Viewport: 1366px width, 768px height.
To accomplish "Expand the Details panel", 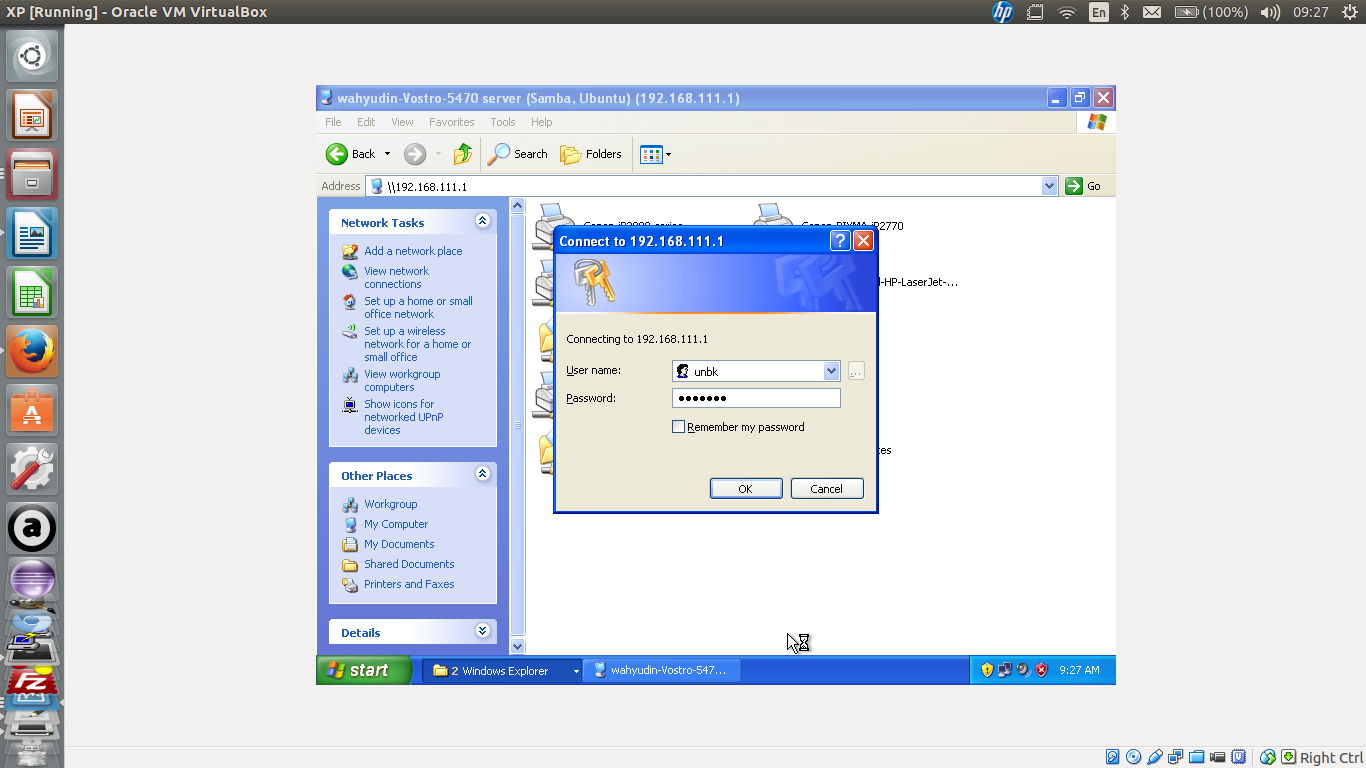I will tap(483, 631).
